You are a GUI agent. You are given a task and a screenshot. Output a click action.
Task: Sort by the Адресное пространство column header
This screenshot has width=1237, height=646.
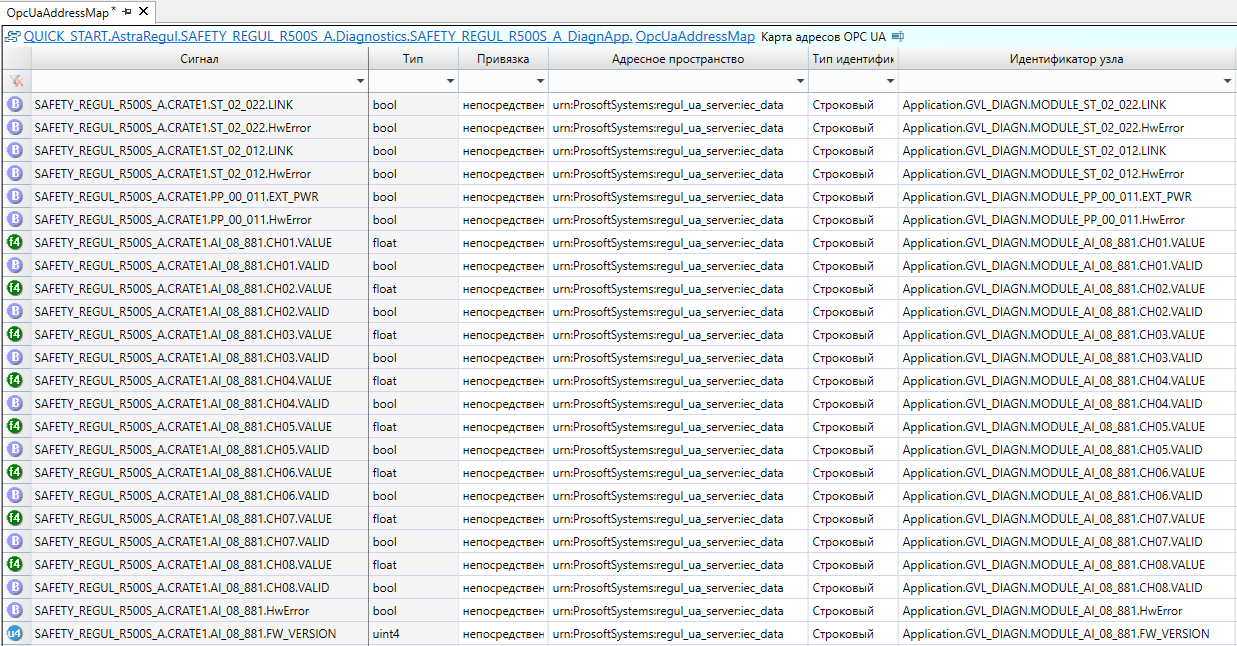pos(678,59)
